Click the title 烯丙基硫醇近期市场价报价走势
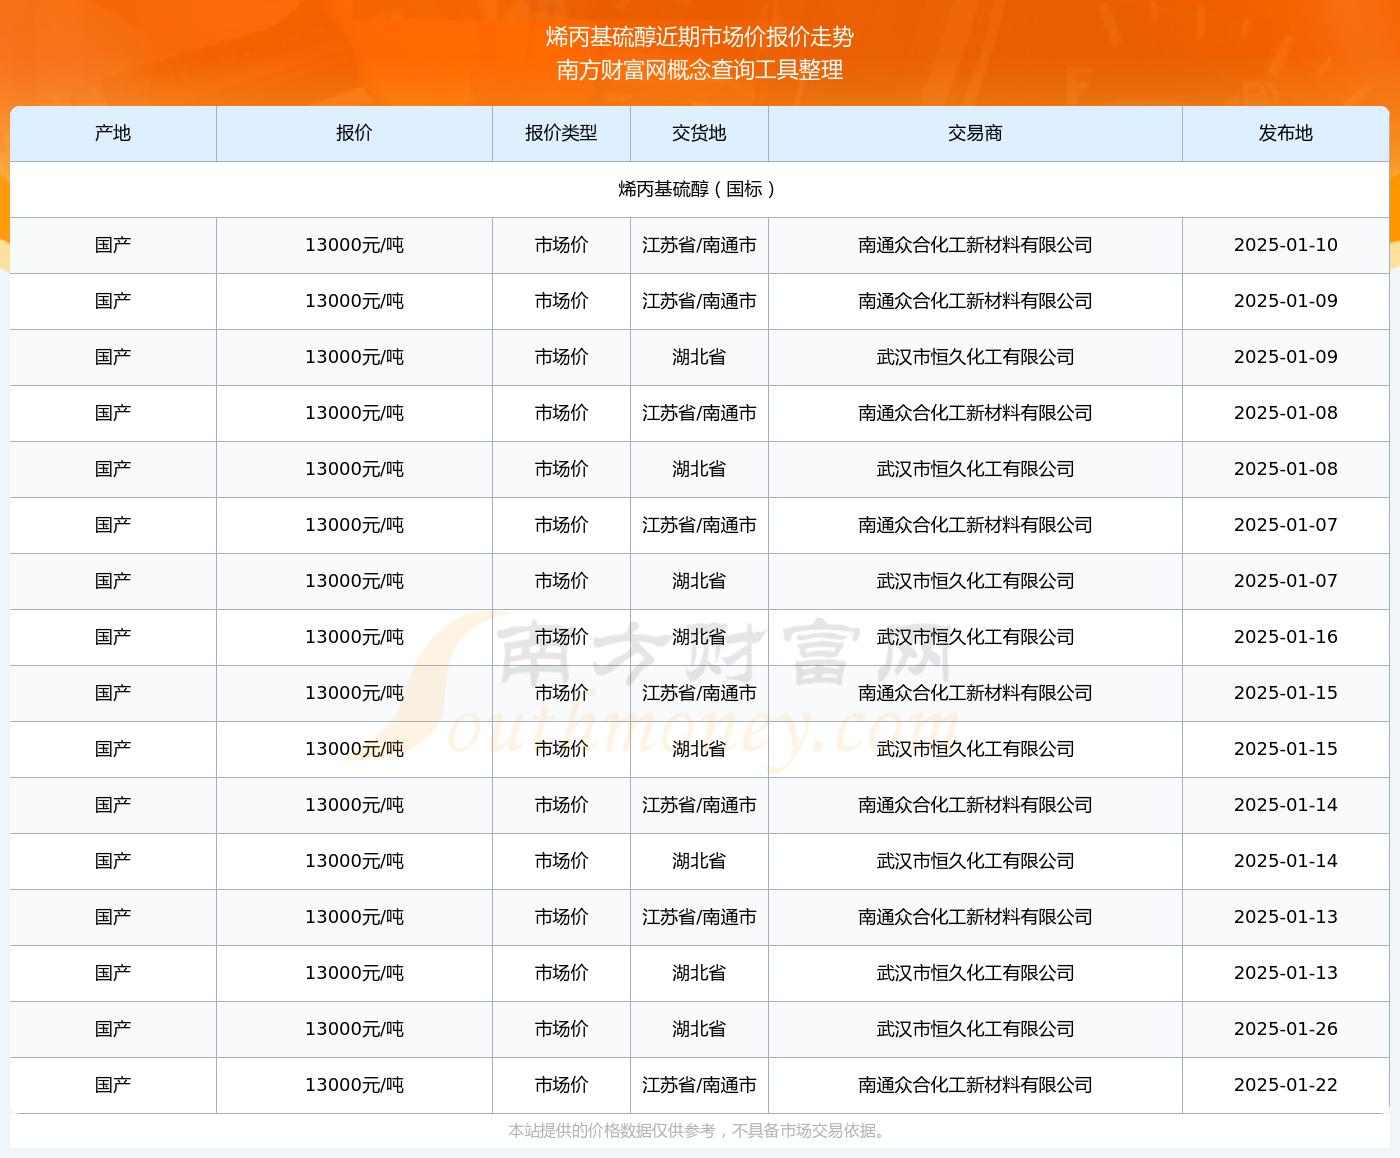 click(x=700, y=37)
